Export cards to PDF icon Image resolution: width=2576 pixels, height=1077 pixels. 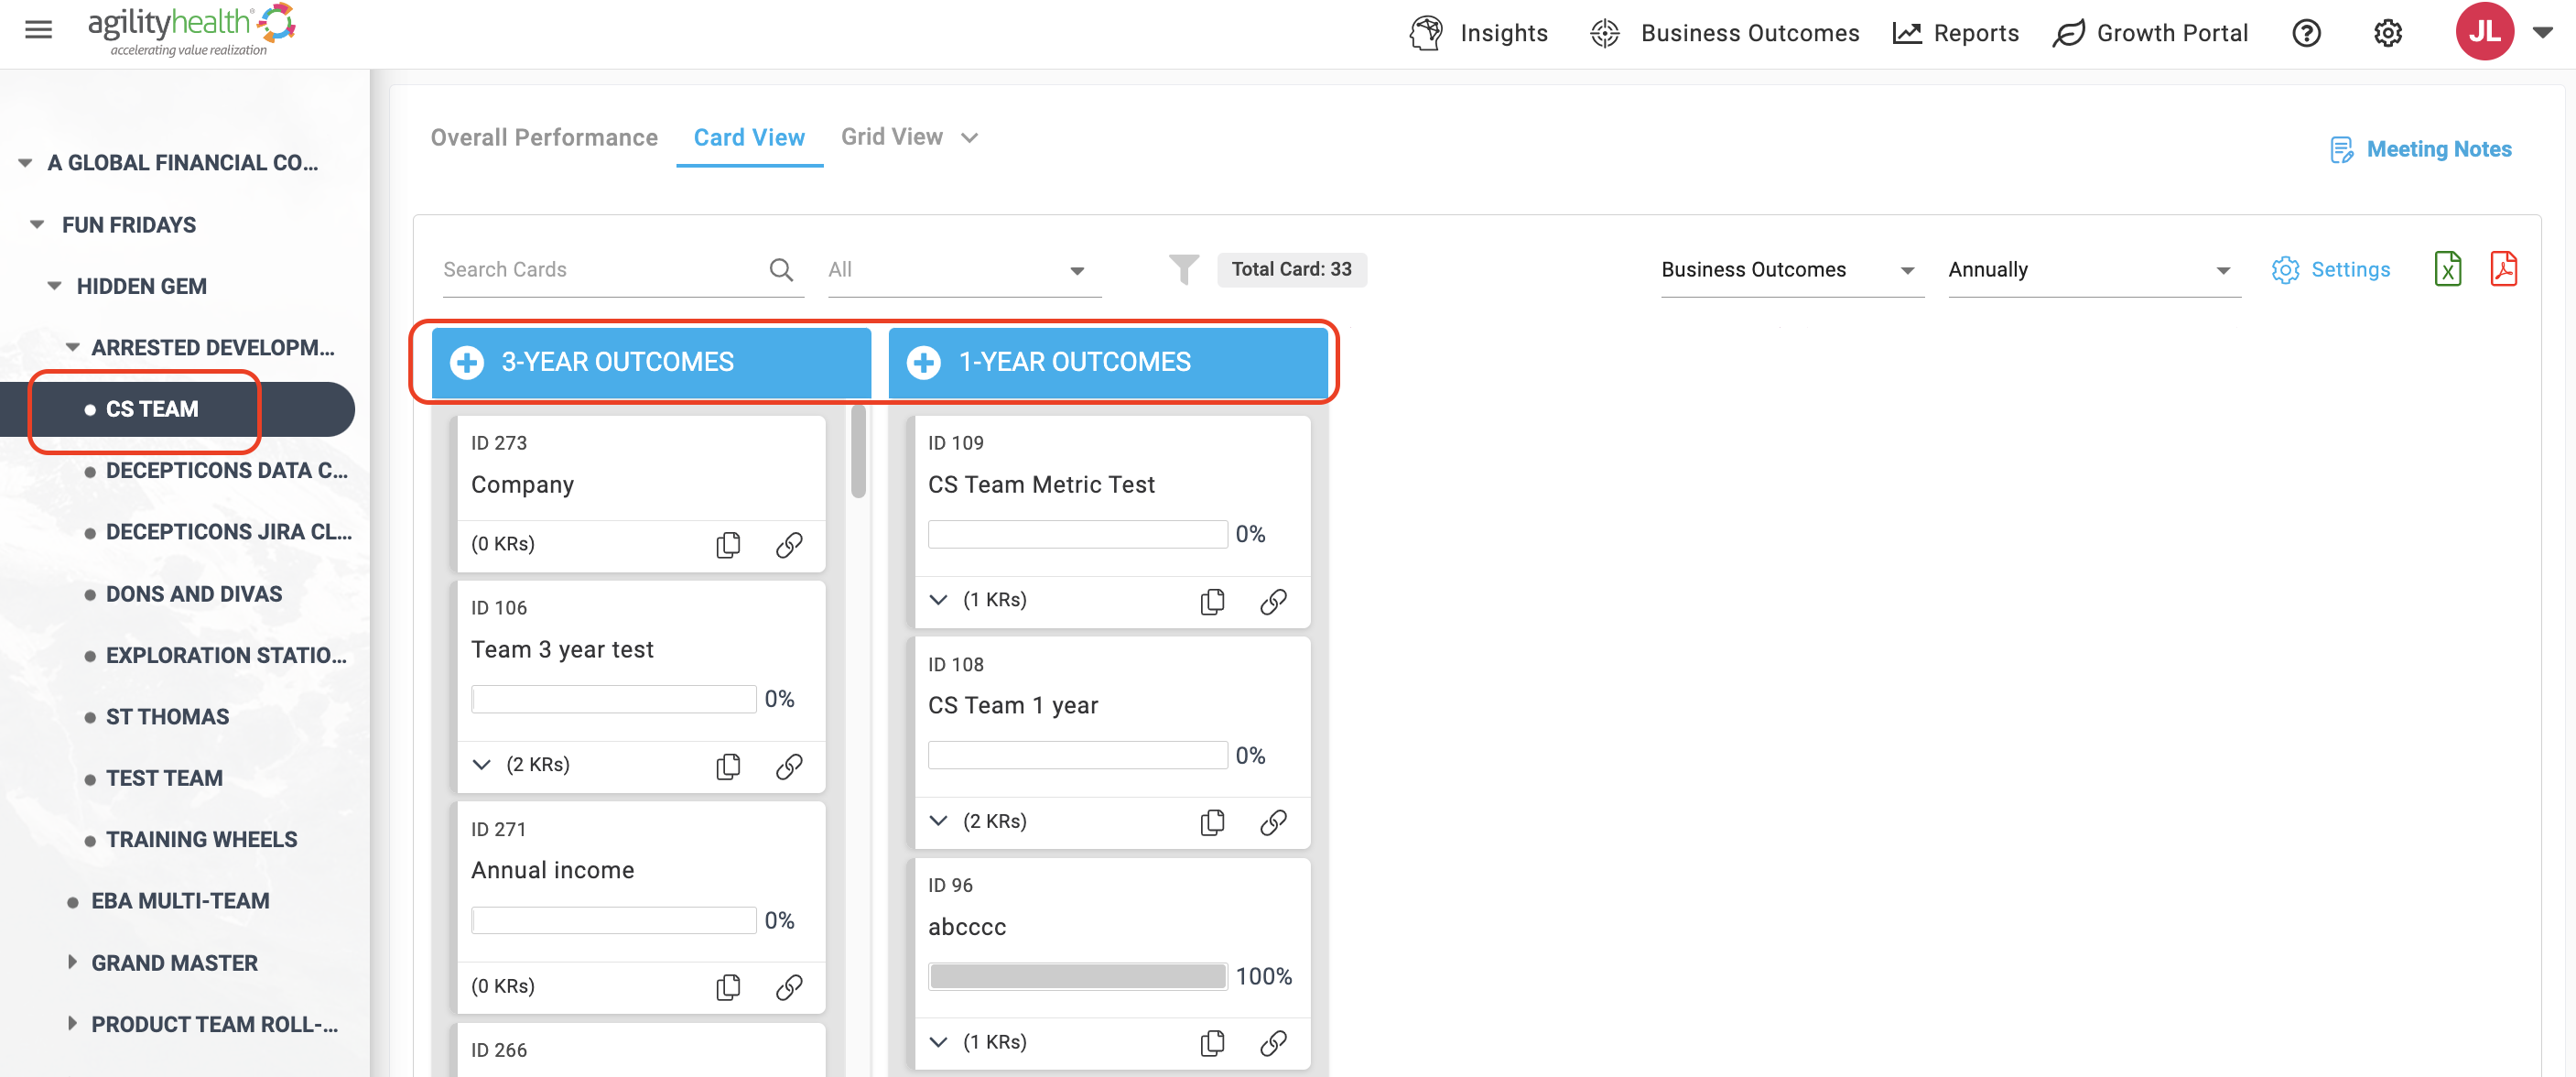pos(2503,269)
